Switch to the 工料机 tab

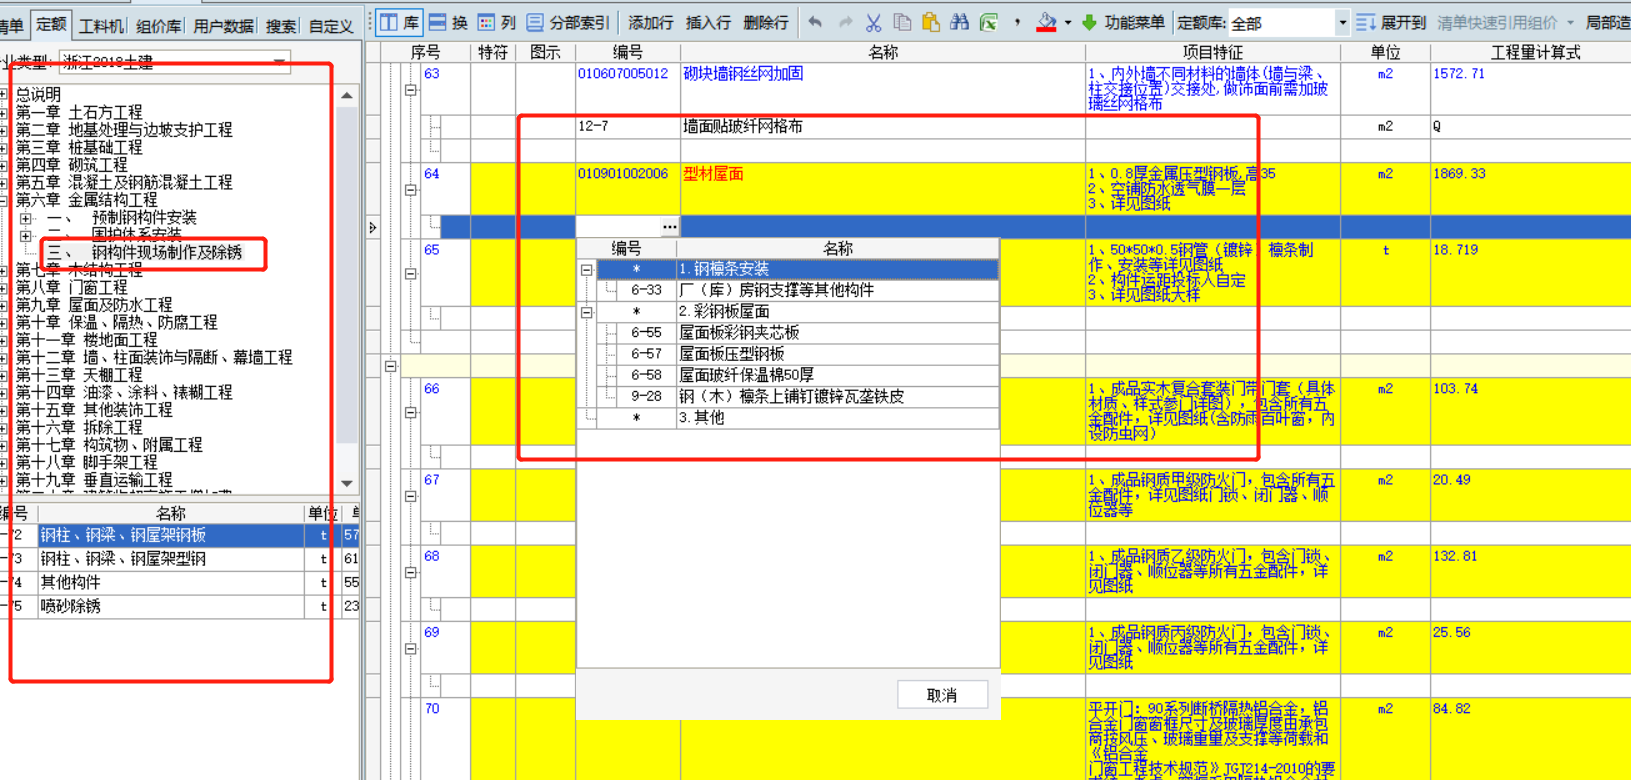[x=101, y=26]
